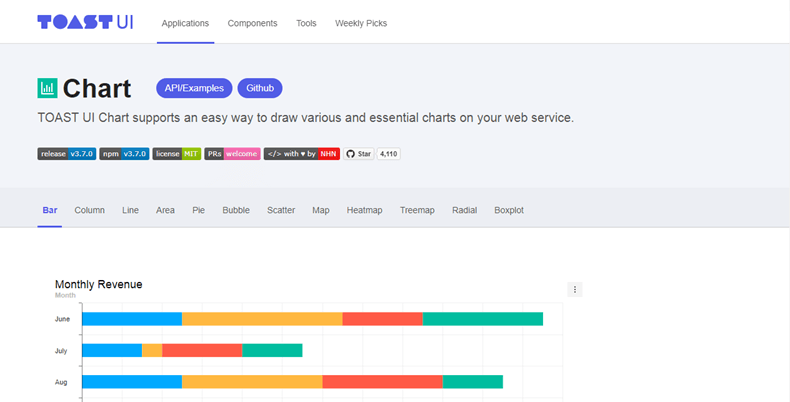
Task: Click the release v3.7.0 badge
Action: click(x=67, y=154)
